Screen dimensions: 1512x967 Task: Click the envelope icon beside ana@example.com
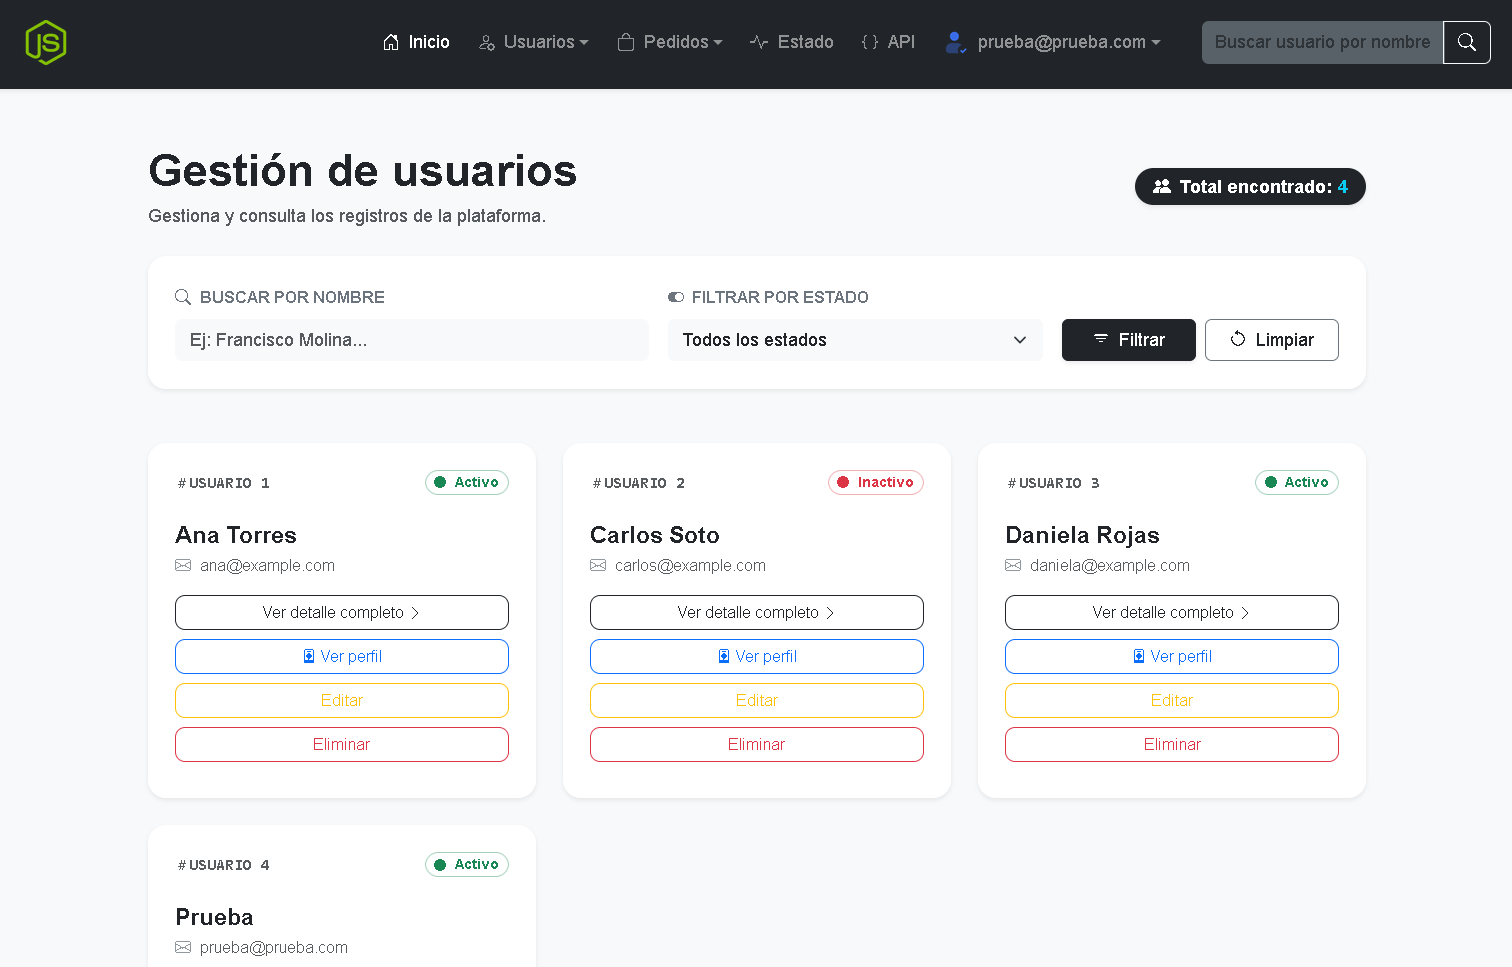tap(183, 565)
